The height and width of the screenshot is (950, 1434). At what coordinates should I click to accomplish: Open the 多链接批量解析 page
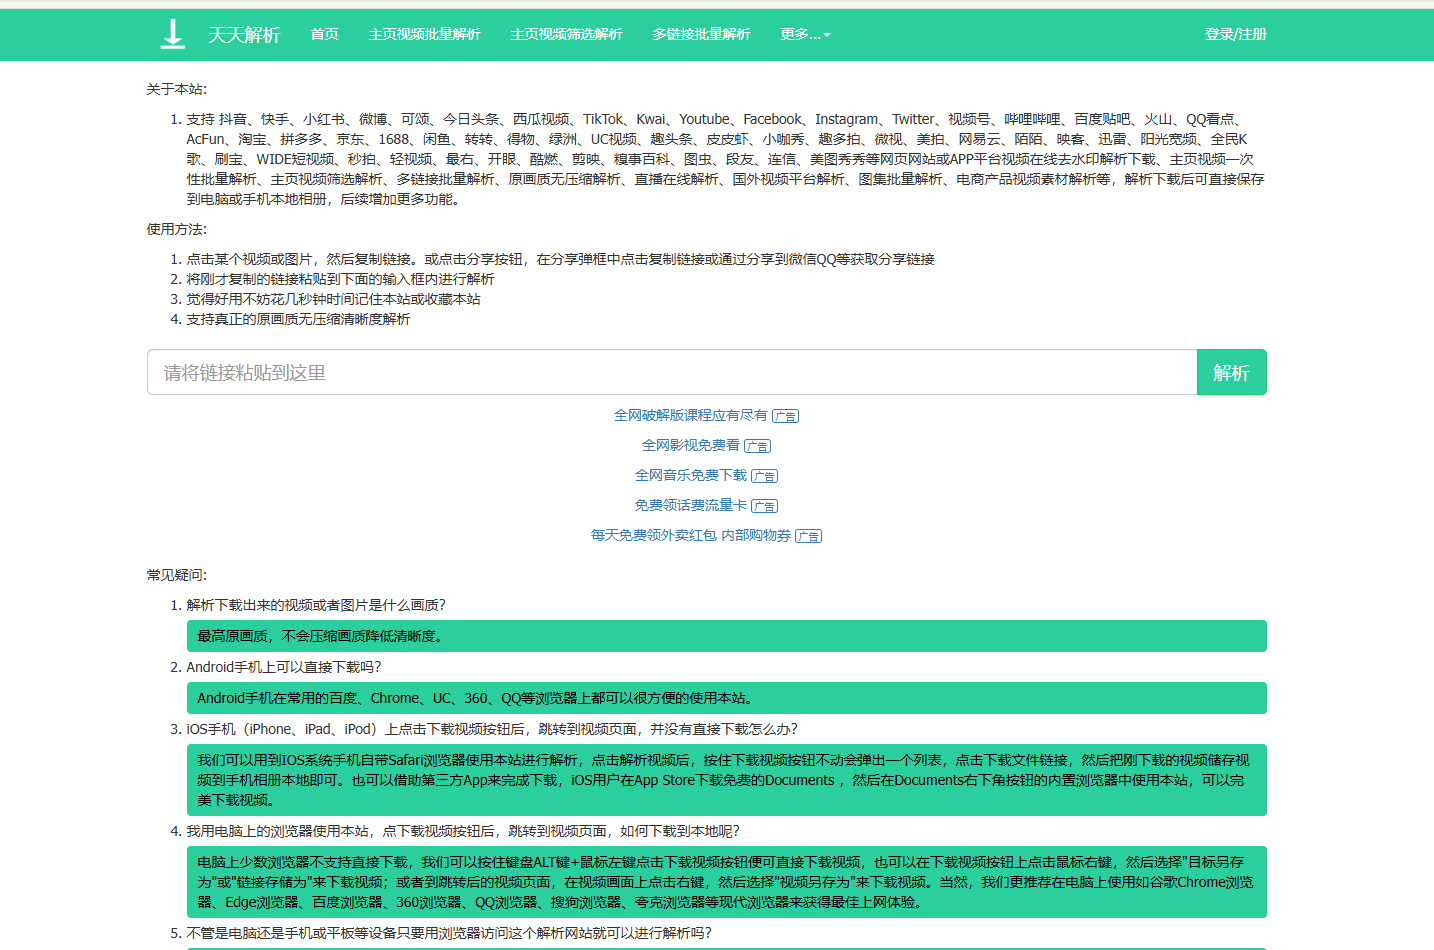(x=701, y=34)
